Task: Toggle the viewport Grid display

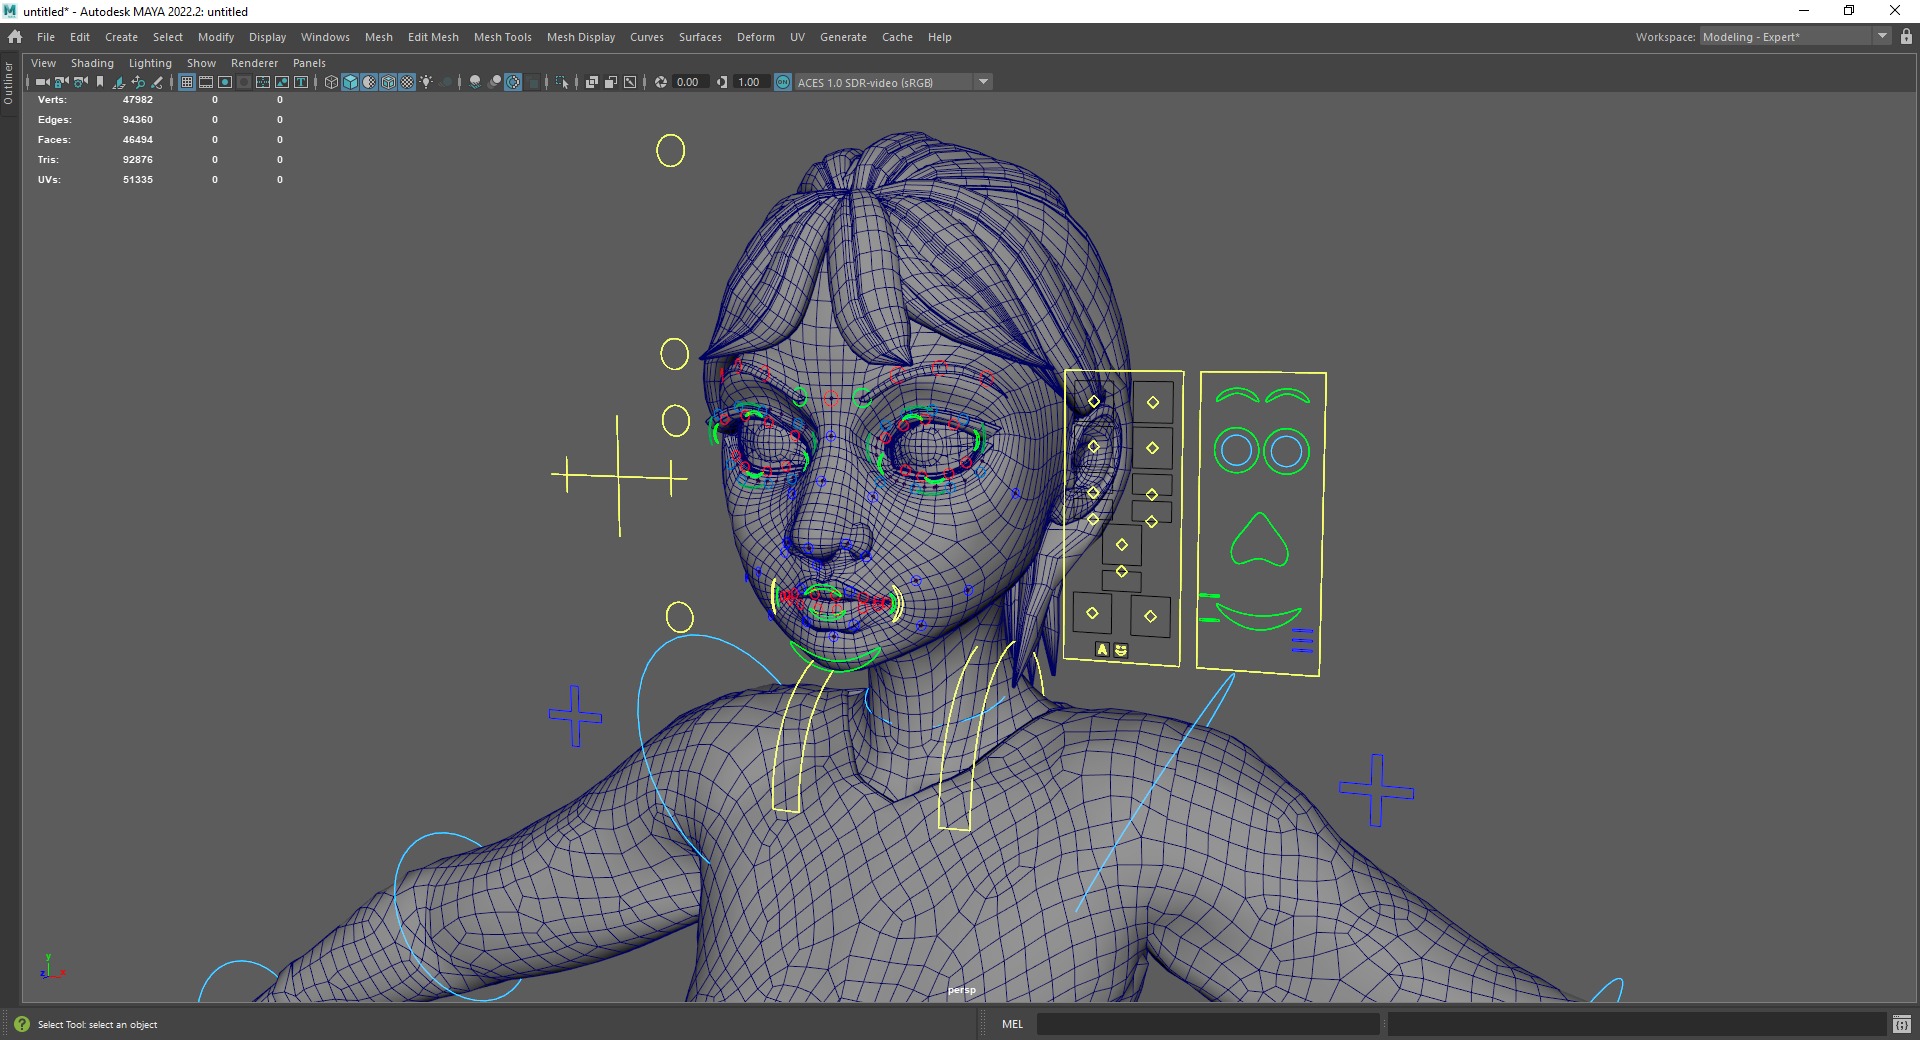Action: coord(187,82)
